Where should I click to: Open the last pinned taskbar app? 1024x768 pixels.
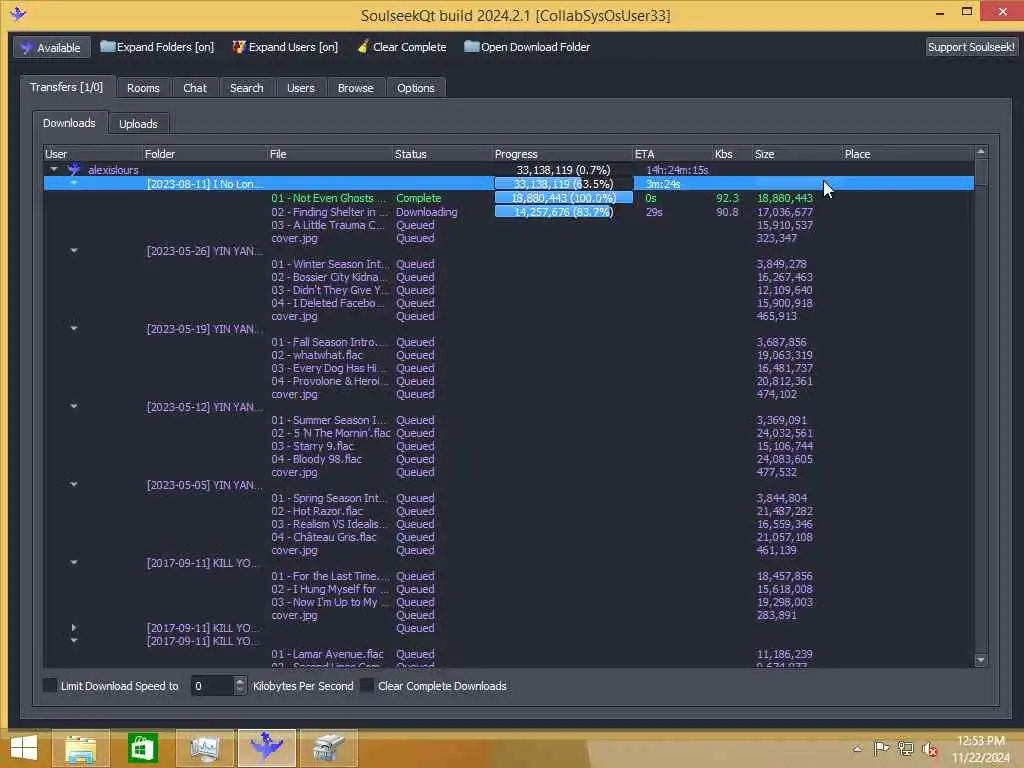pyautogui.click(x=328, y=748)
